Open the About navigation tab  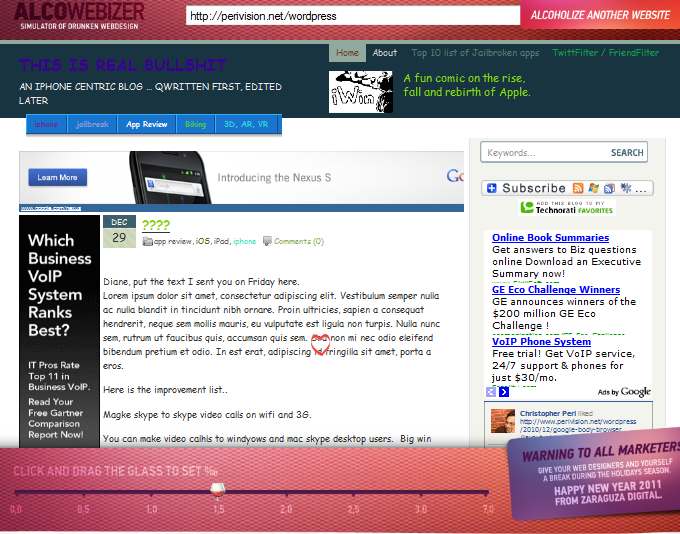click(385, 53)
